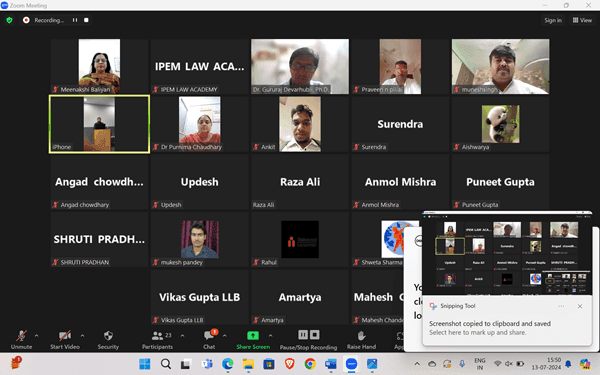Select the Angad chowdhary tile
The image size is (600, 375).
[x=99, y=182]
